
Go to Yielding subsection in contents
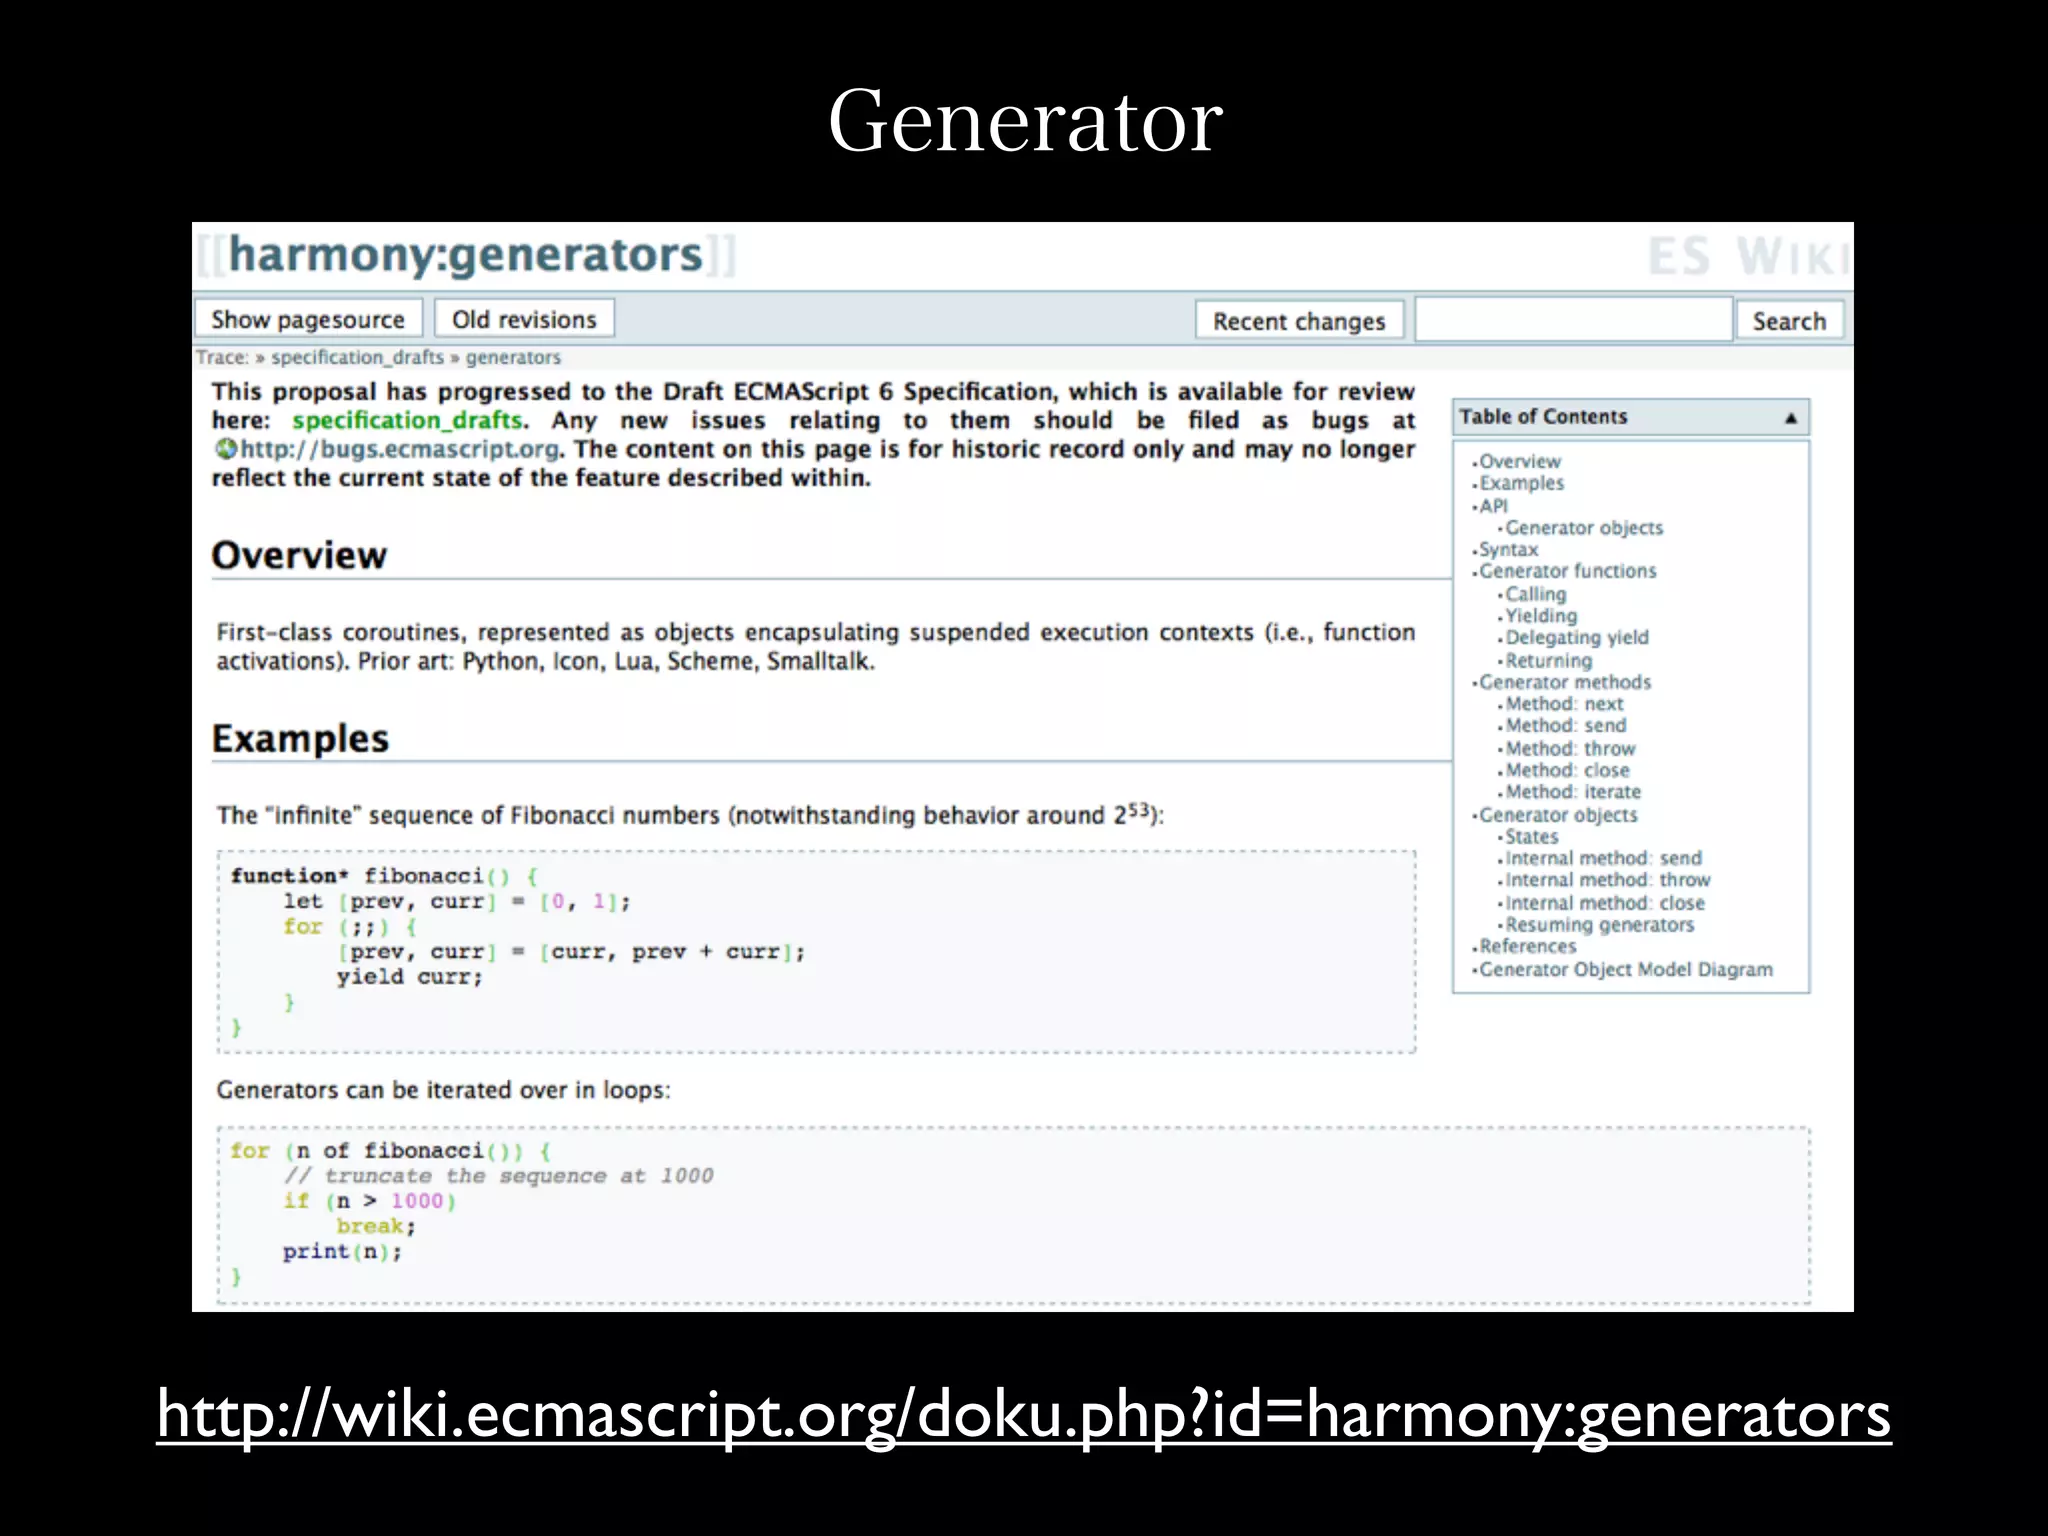pos(1541,616)
